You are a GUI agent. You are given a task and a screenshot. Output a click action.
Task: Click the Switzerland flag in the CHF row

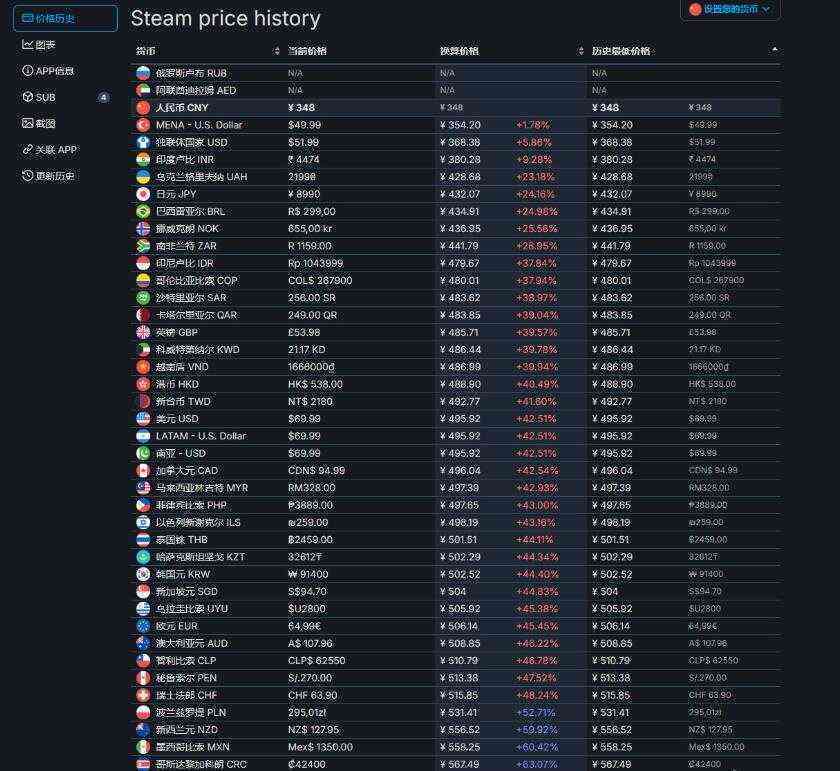pos(143,695)
